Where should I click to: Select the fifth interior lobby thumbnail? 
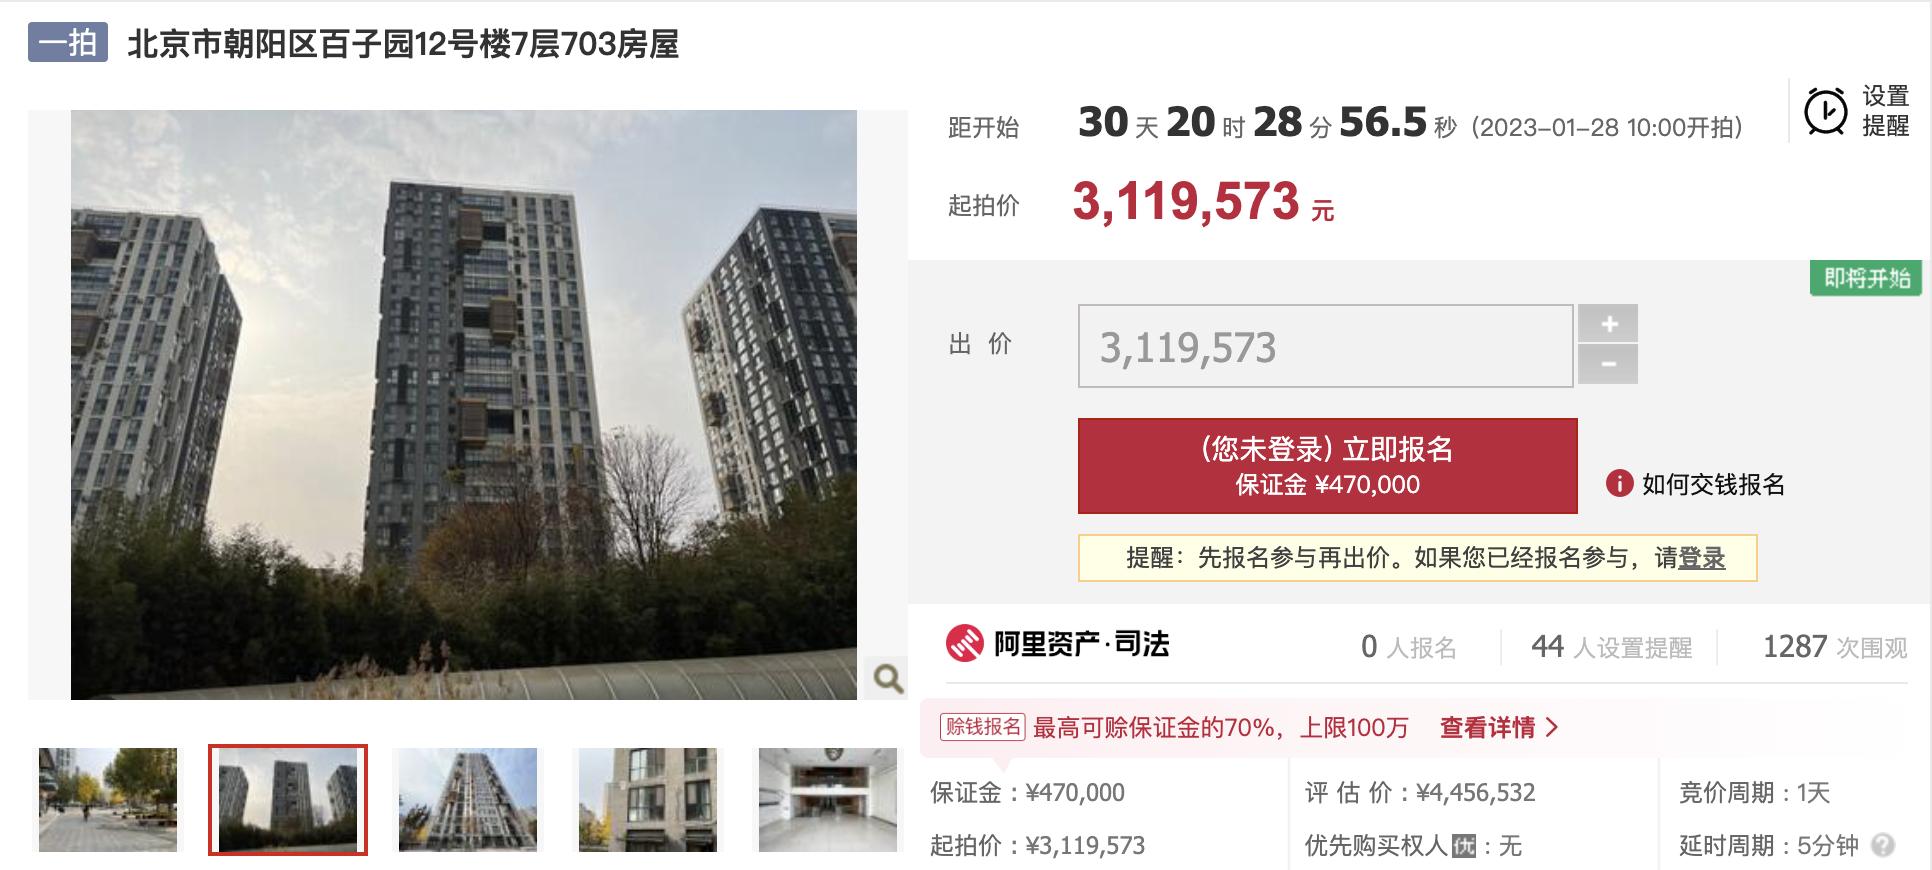click(x=828, y=800)
